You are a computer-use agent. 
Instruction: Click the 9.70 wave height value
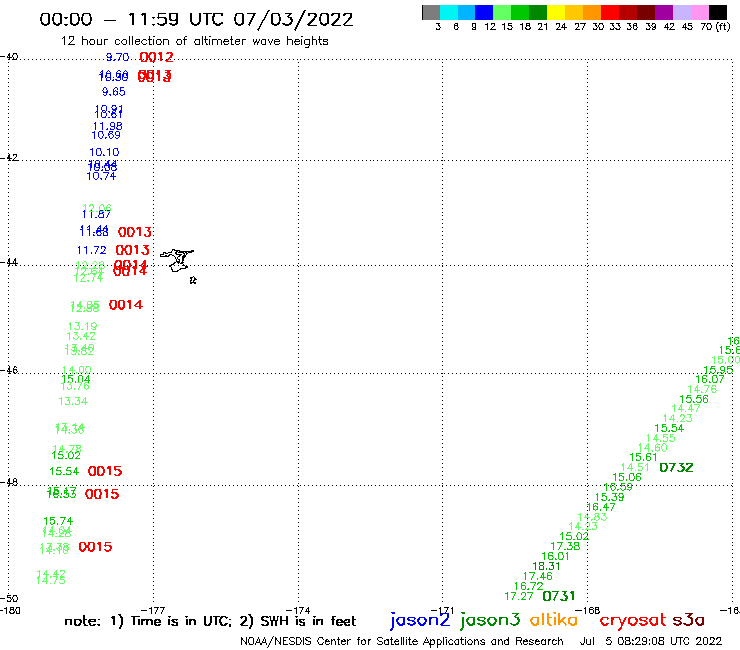118,57
